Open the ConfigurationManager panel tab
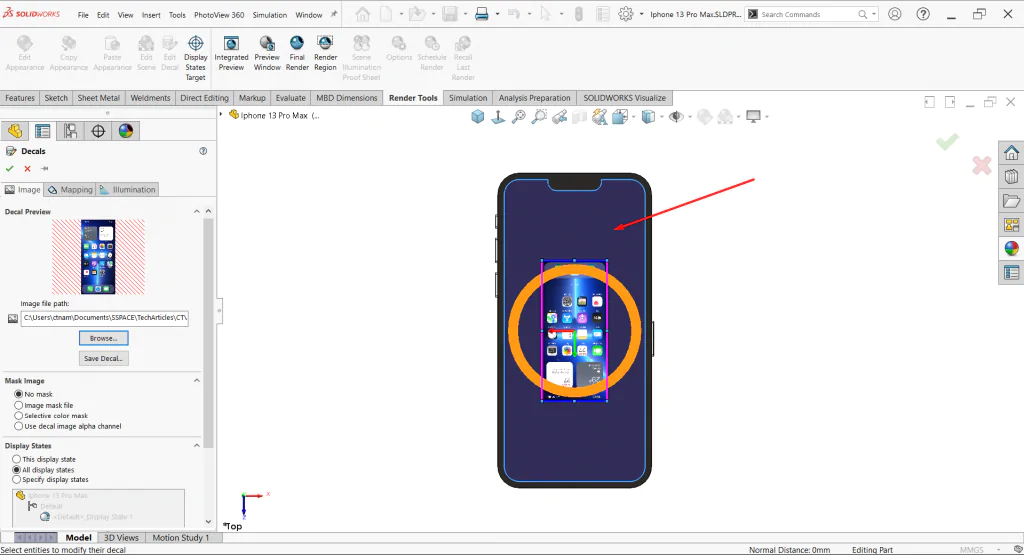 click(71, 131)
